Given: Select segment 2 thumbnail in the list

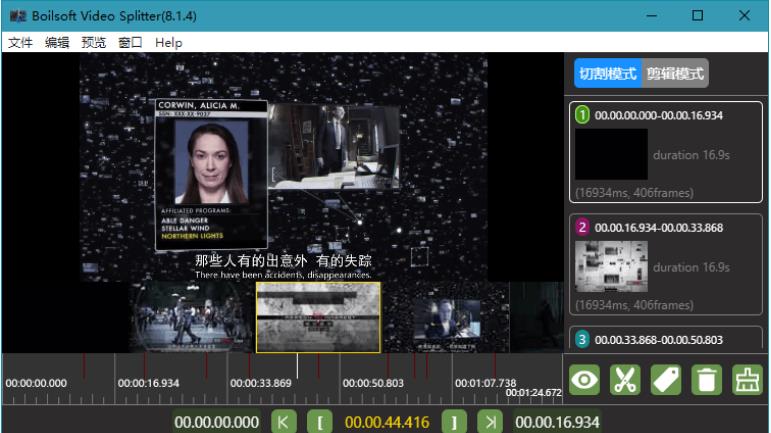Looking at the screenshot, I should [611, 267].
